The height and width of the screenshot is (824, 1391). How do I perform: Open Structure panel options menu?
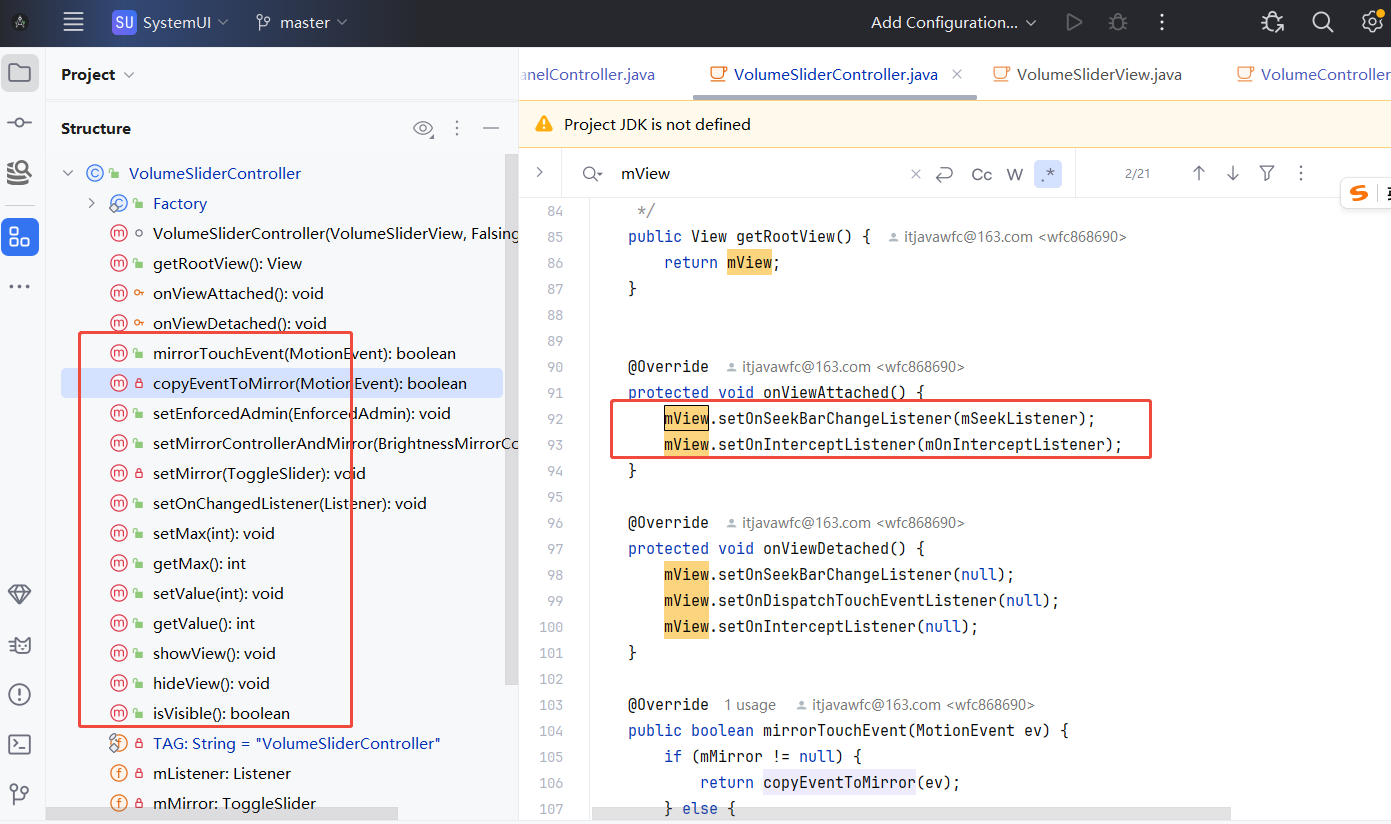point(458,128)
